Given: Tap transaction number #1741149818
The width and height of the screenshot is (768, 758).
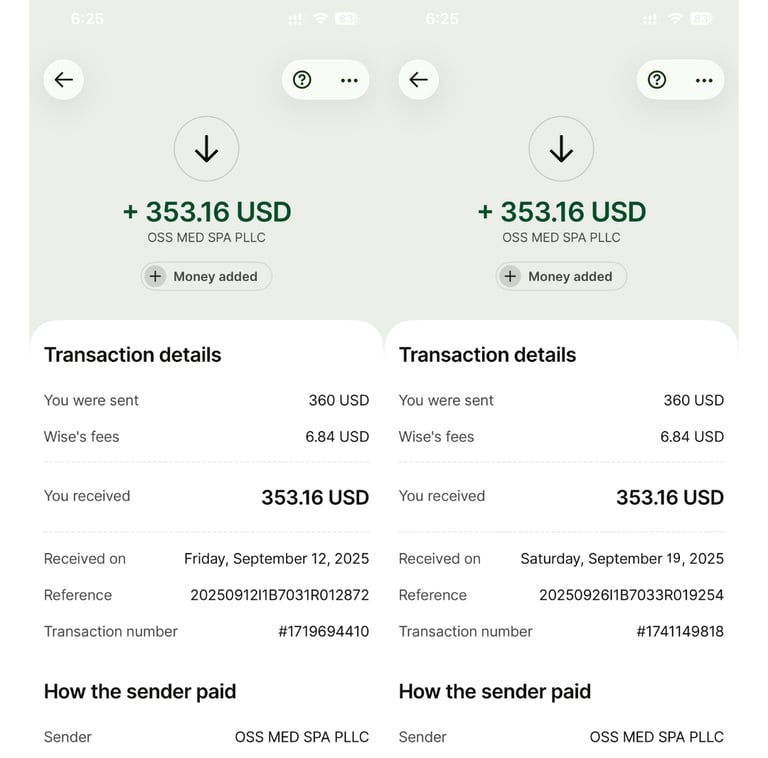Looking at the screenshot, I should point(679,631).
